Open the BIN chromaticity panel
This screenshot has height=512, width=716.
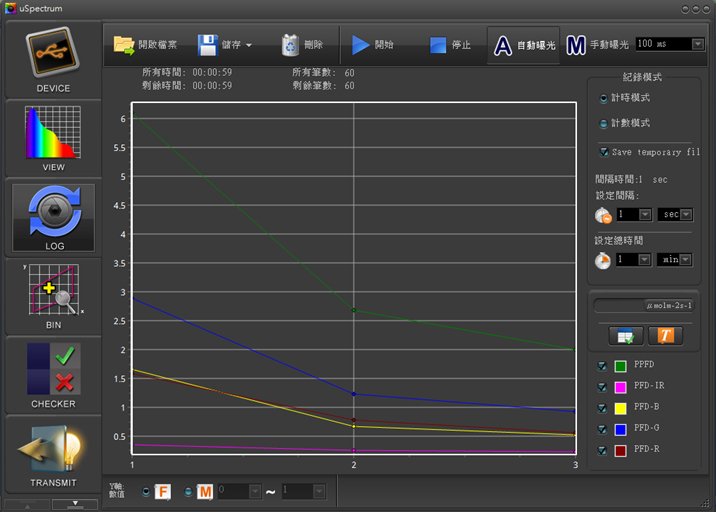coord(53,290)
